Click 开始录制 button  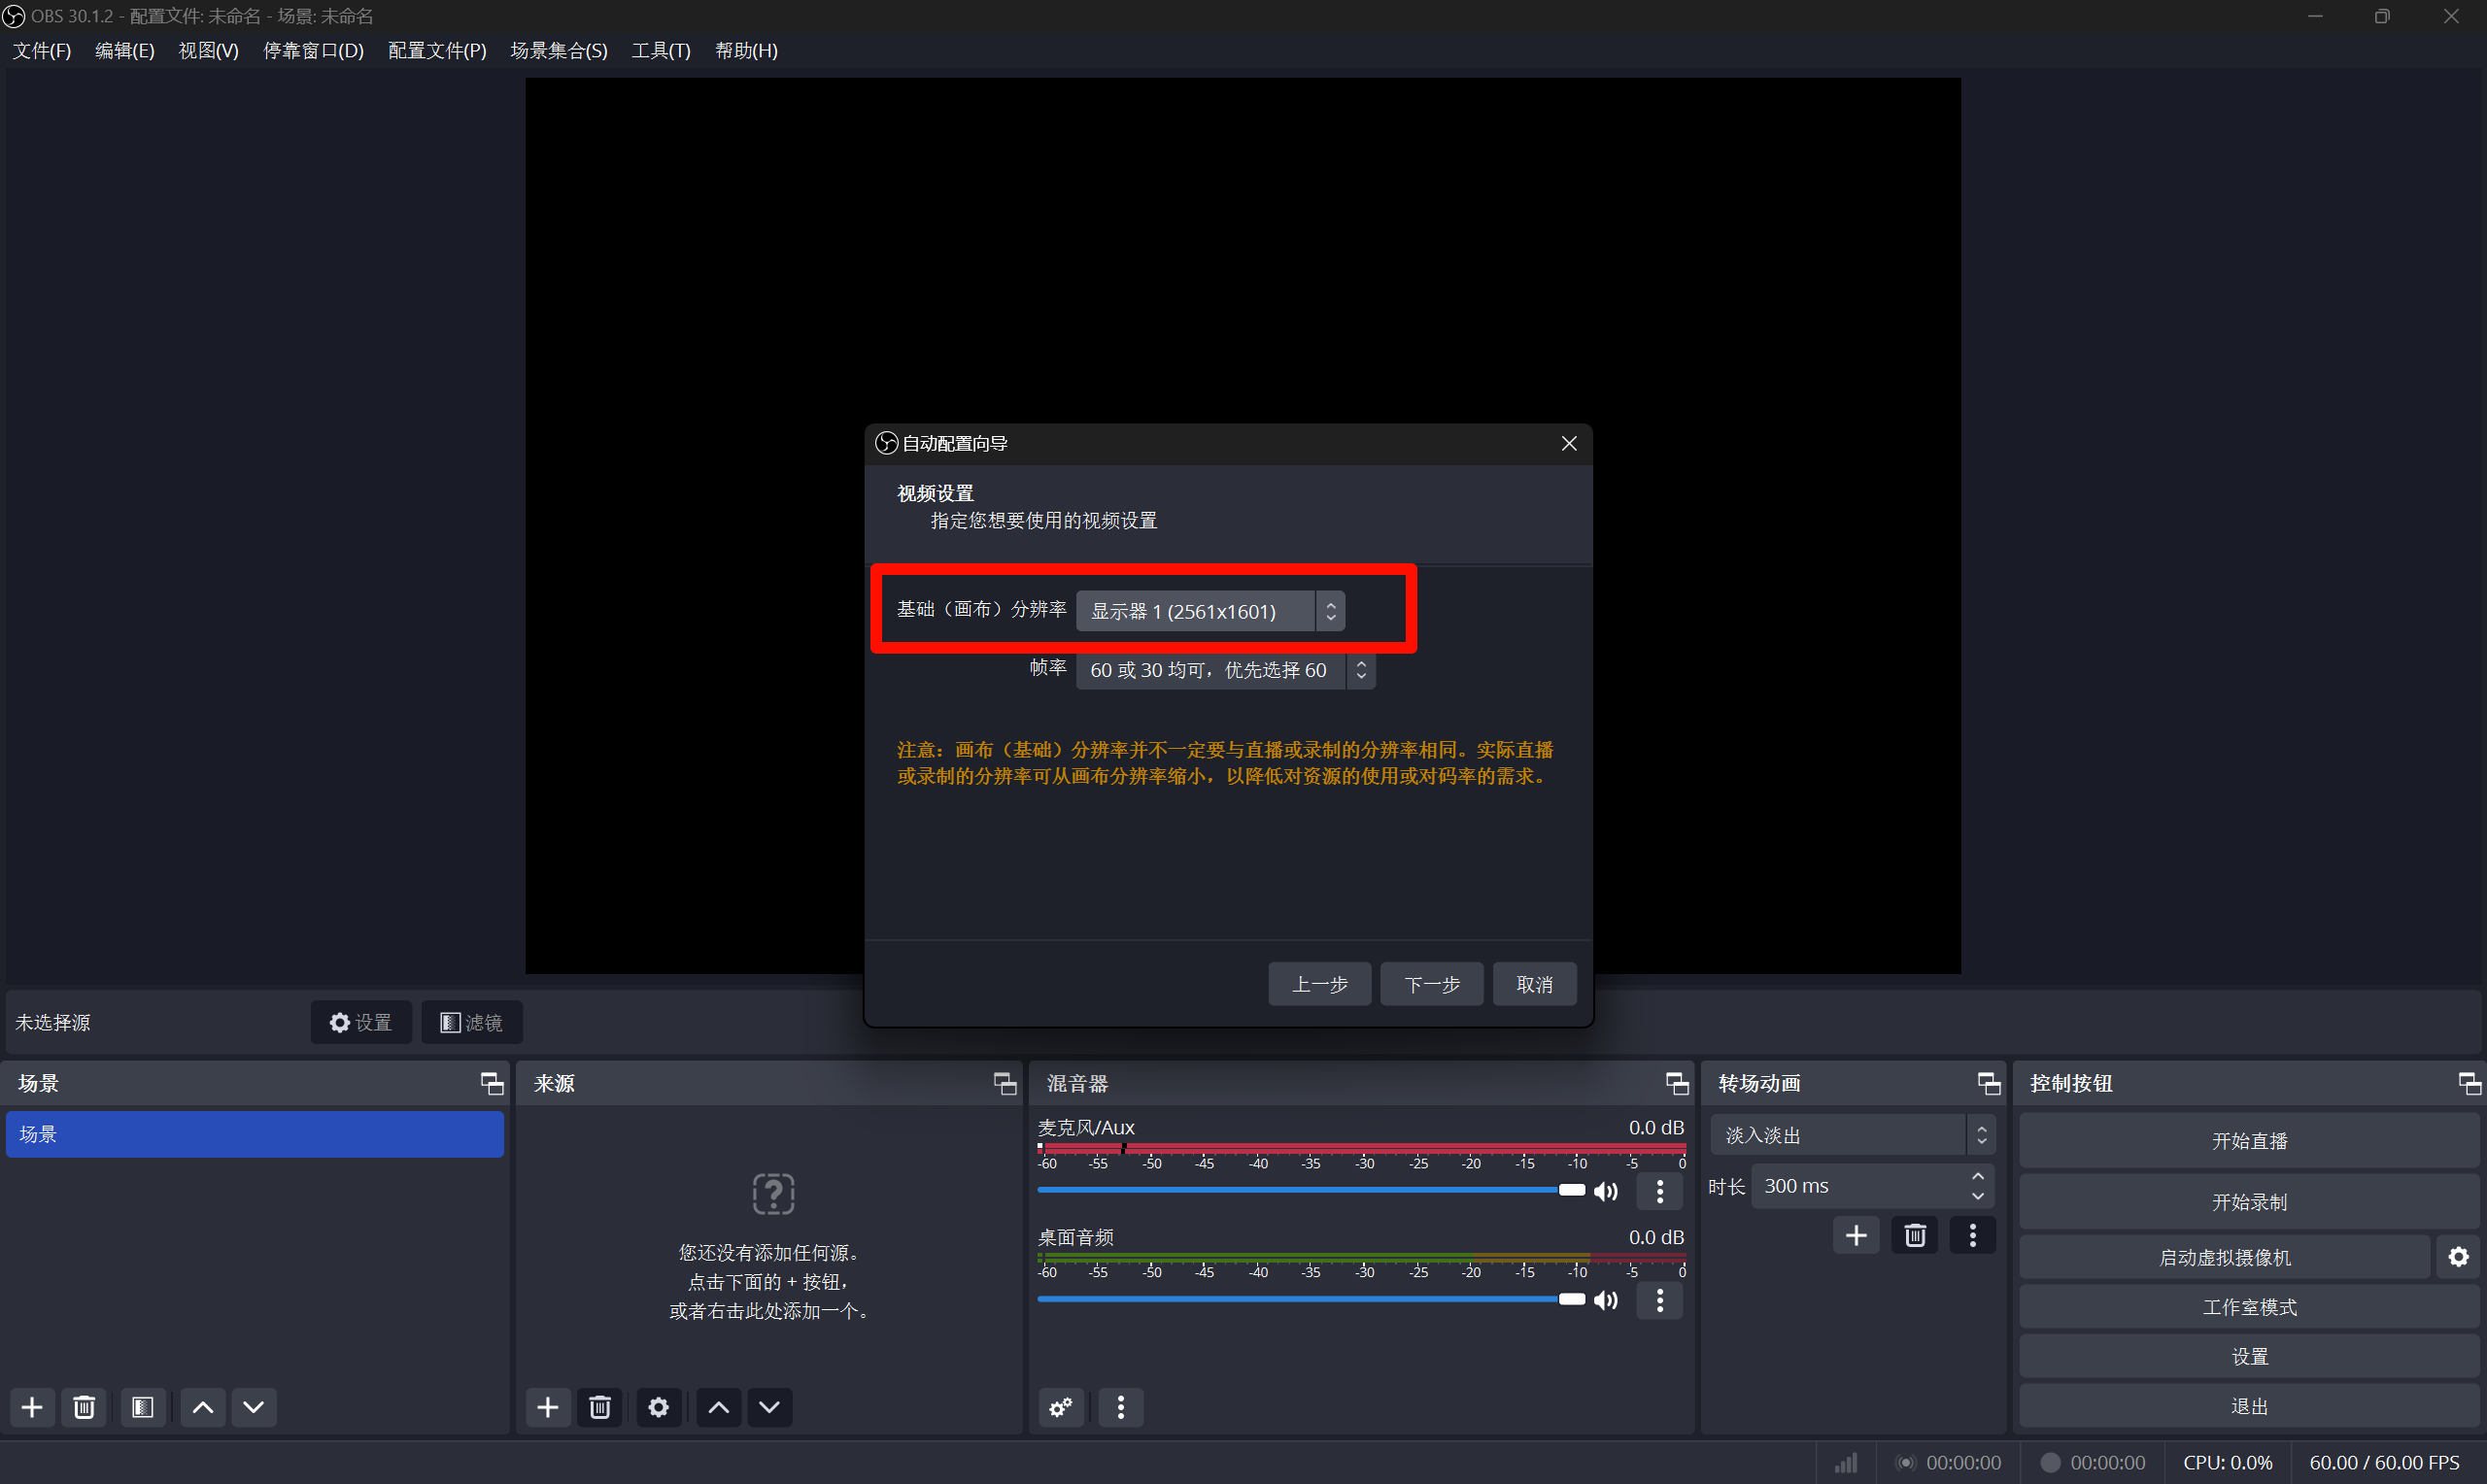point(2248,1201)
